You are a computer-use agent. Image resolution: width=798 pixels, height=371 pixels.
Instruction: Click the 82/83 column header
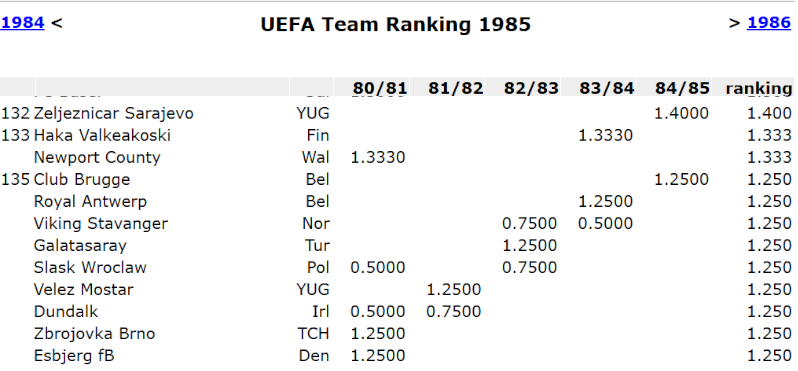531,88
